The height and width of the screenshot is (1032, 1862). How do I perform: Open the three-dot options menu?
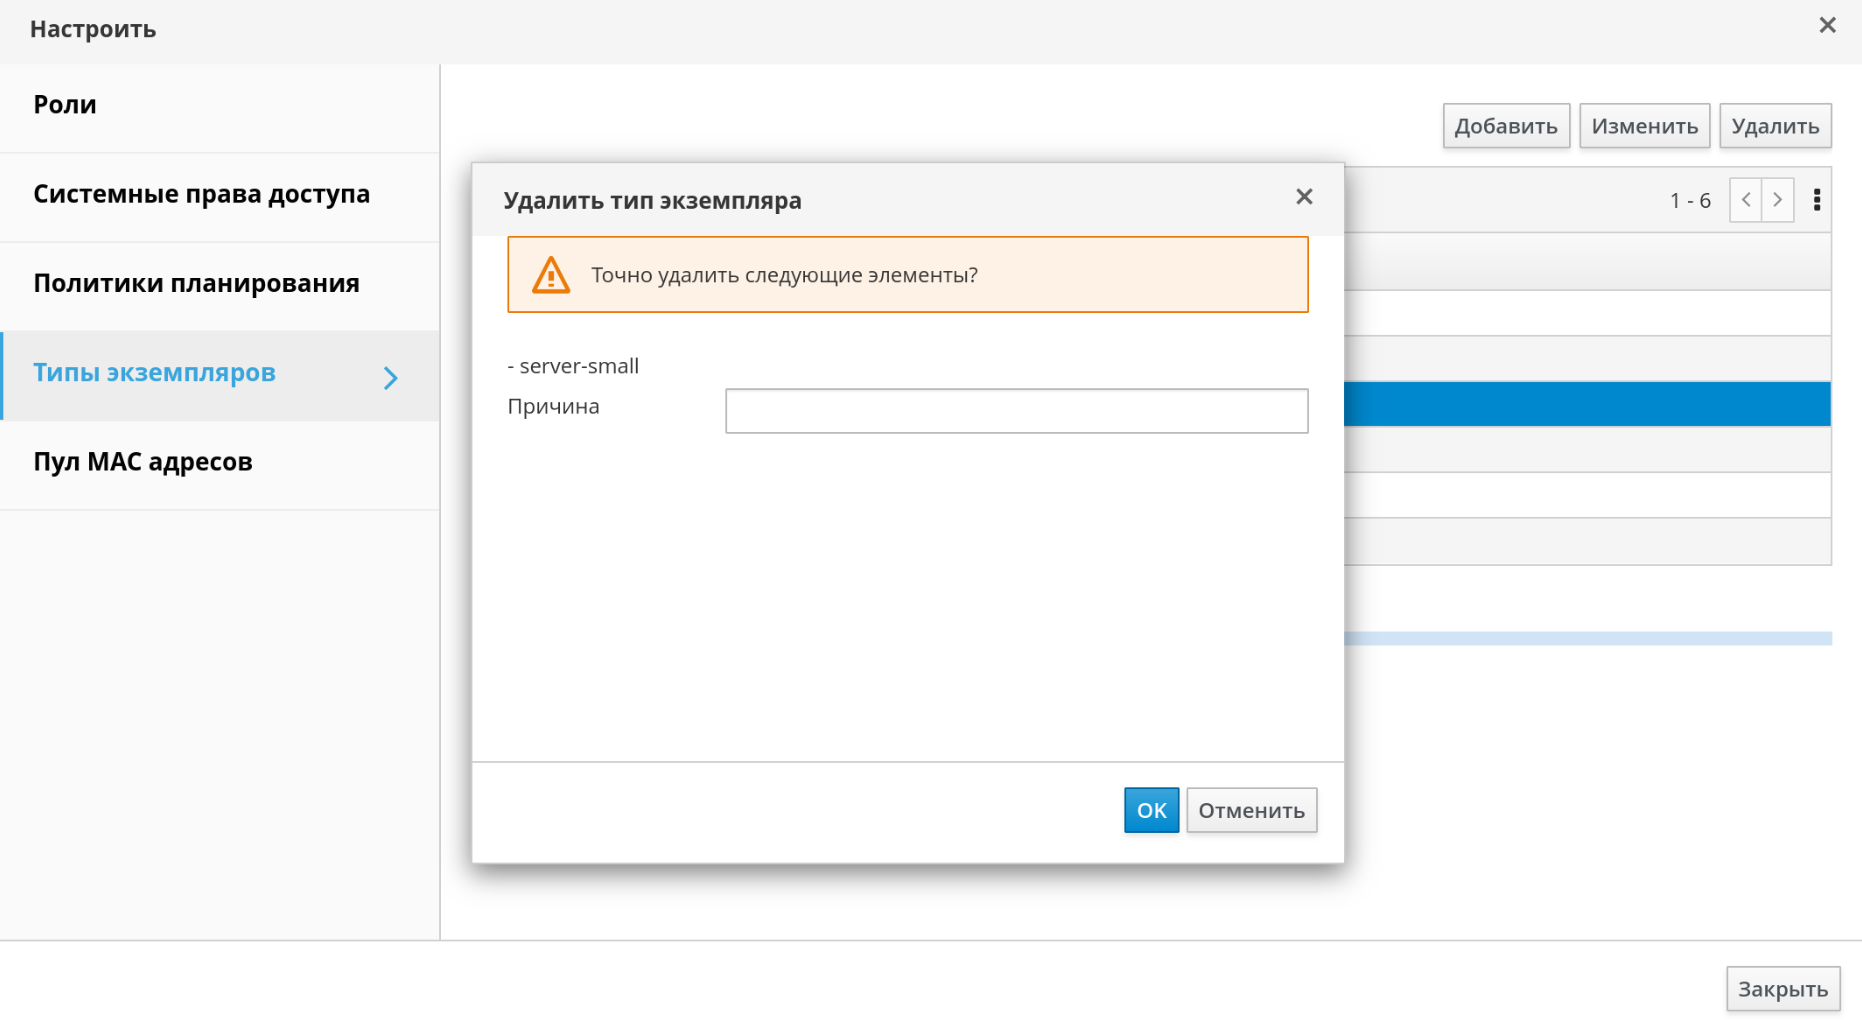tap(1816, 200)
